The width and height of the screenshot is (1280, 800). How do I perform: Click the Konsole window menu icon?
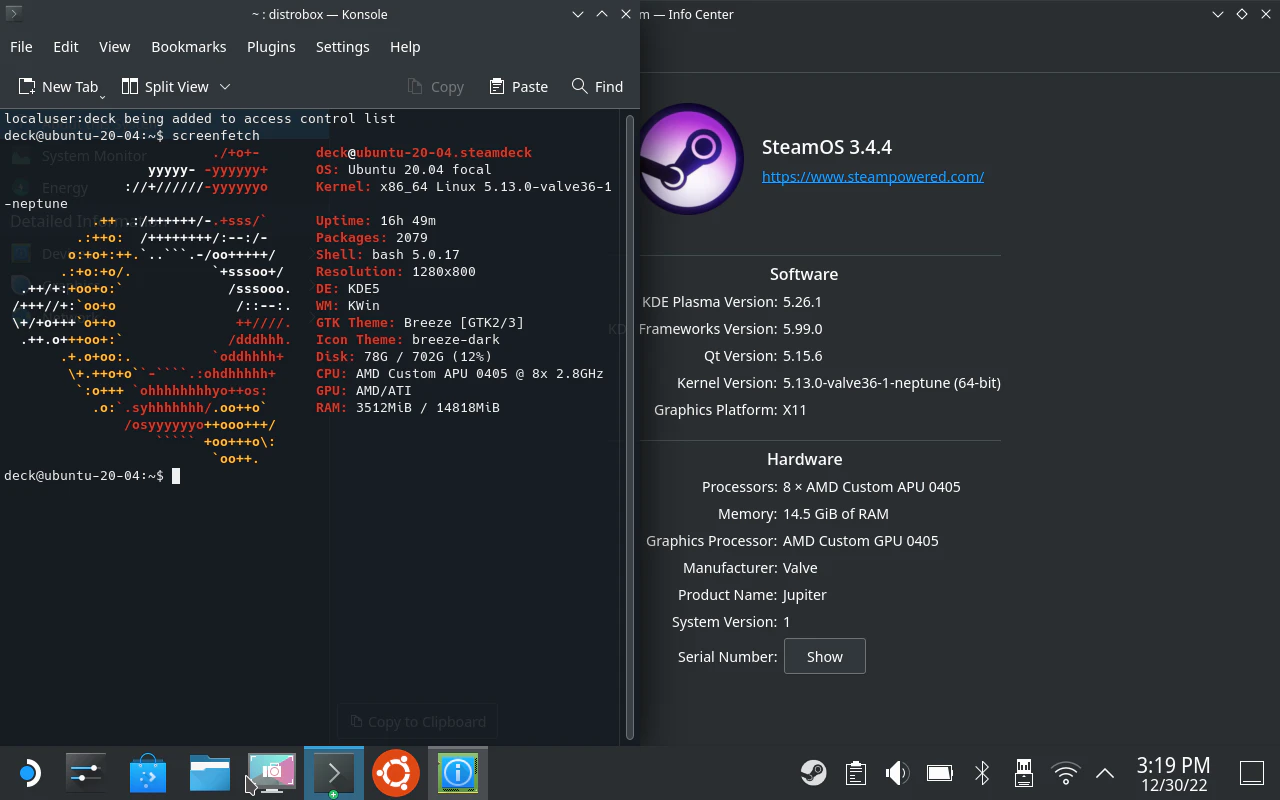13,14
